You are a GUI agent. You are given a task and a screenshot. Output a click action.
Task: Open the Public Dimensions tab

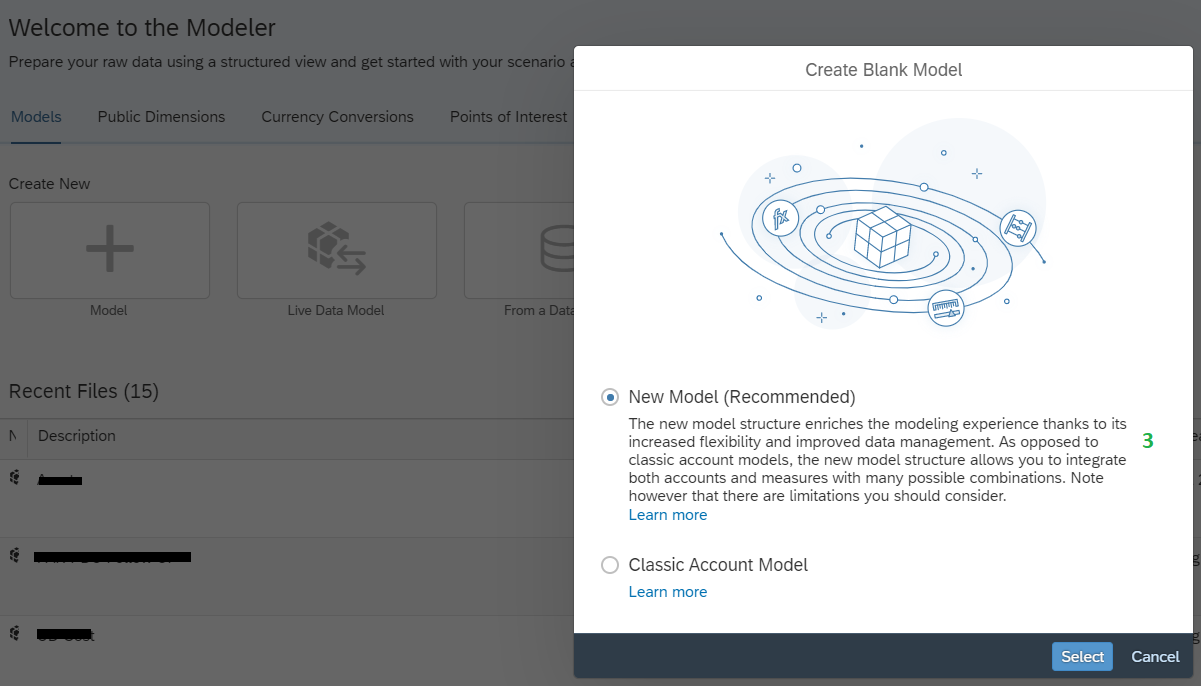coord(161,117)
